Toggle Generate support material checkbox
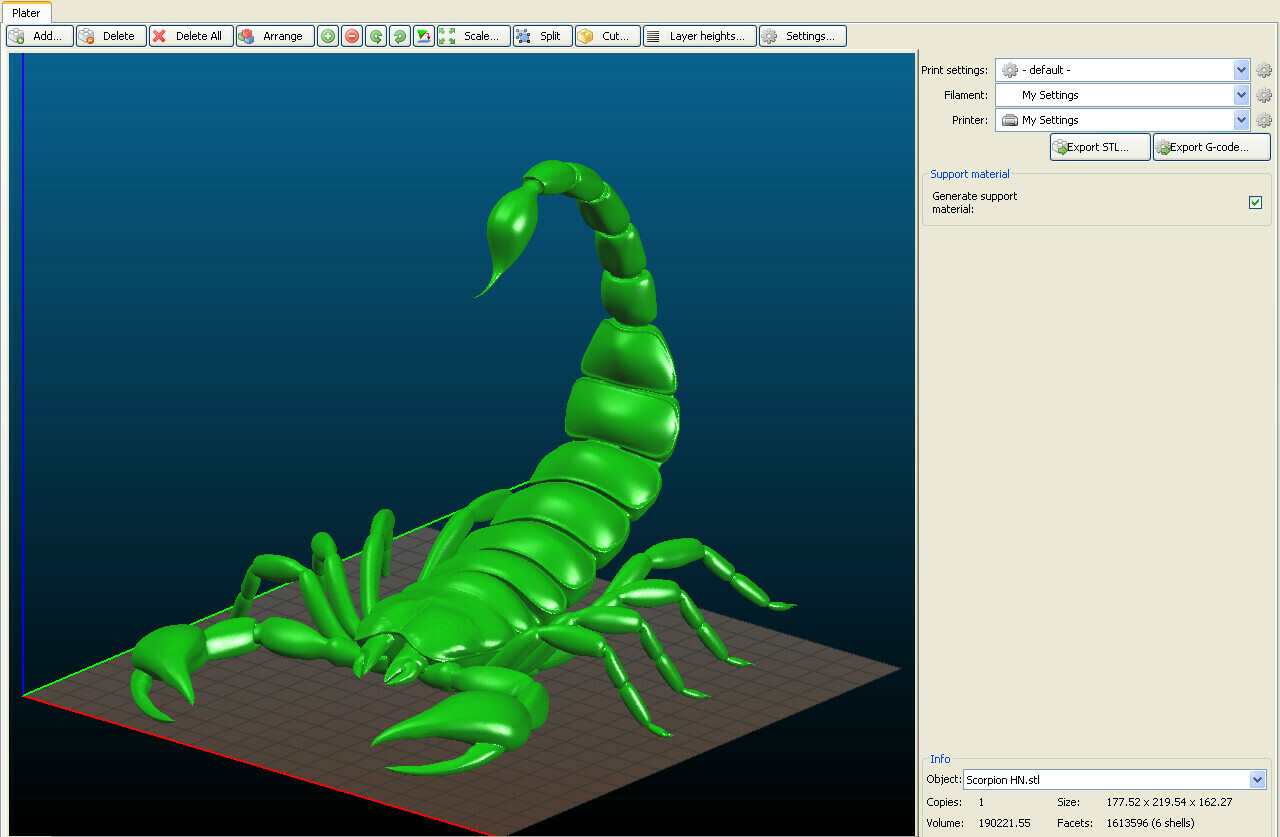The image size is (1280, 837). (x=1255, y=203)
